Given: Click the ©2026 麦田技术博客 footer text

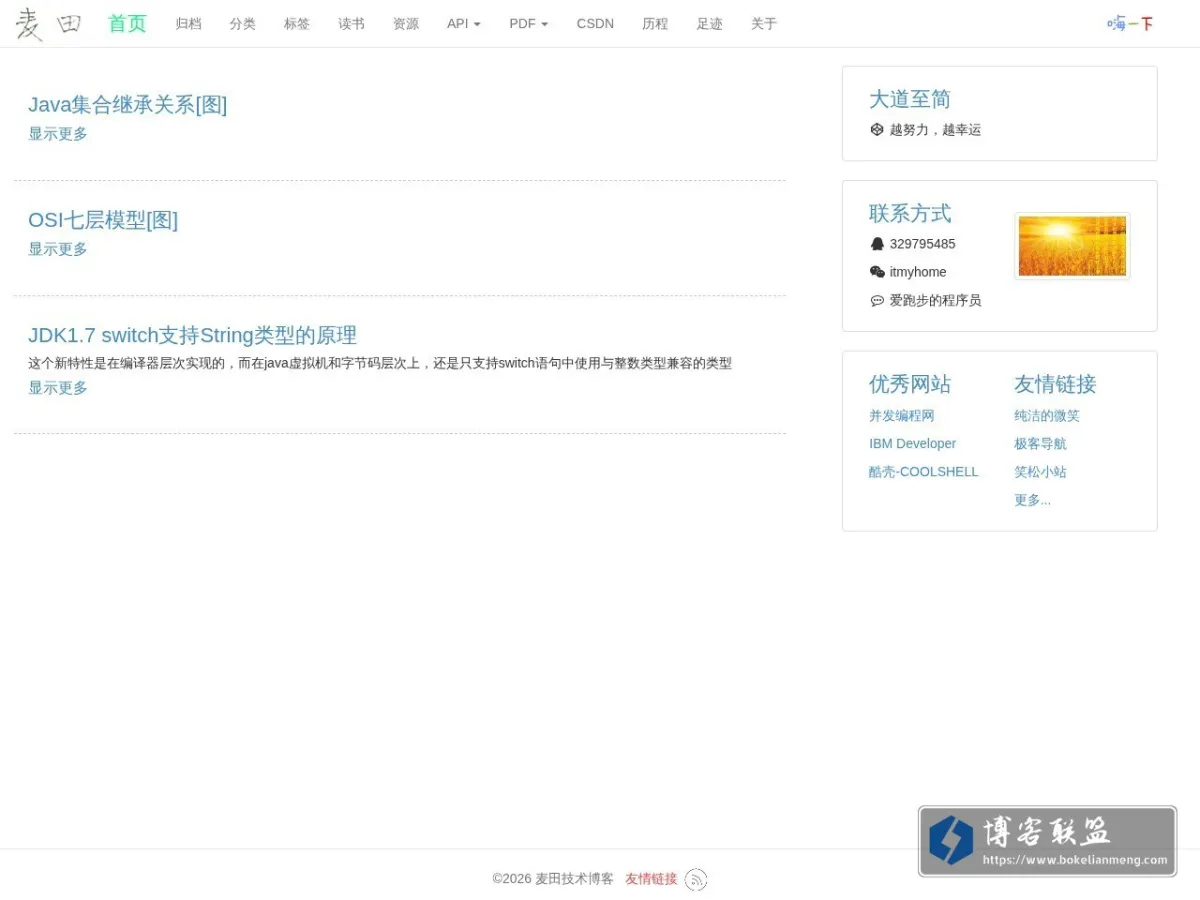Looking at the screenshot, I should pos(553,879).
